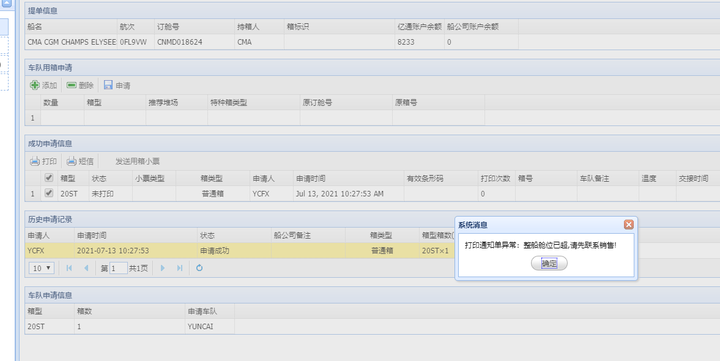This screenshot has width=720, height=361.
Task: Open the page size dropdown showing 10
Action: pos(42,268)
